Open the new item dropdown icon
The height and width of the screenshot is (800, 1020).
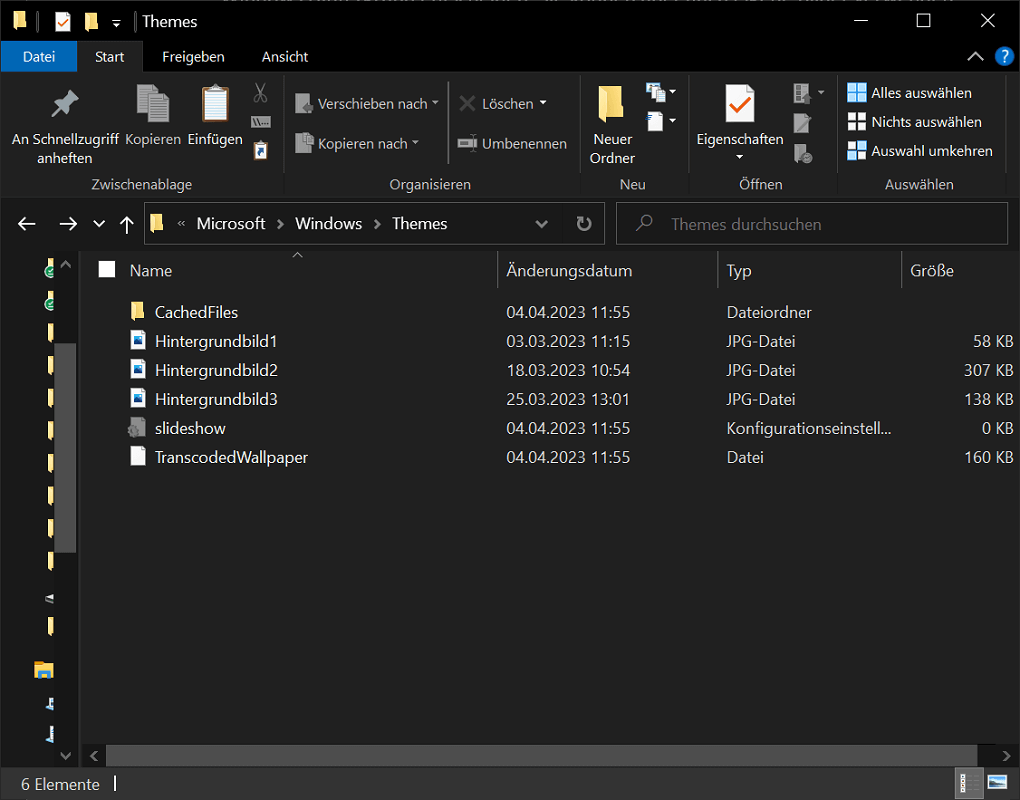coord(661,92)
